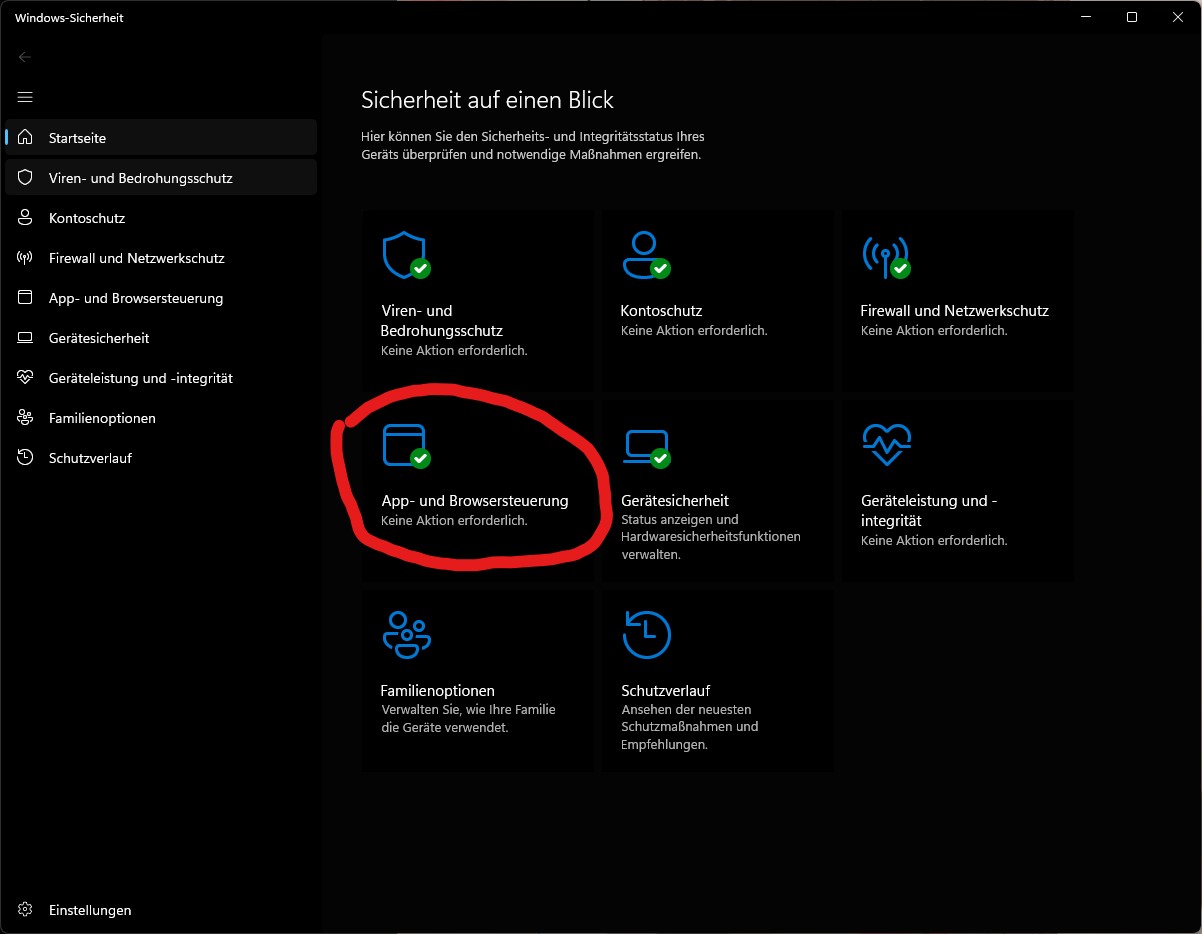Open the Viren- und Bedrohungsschutz tile title
This screenshot has width=1202, height=934.
click(441, 320)
